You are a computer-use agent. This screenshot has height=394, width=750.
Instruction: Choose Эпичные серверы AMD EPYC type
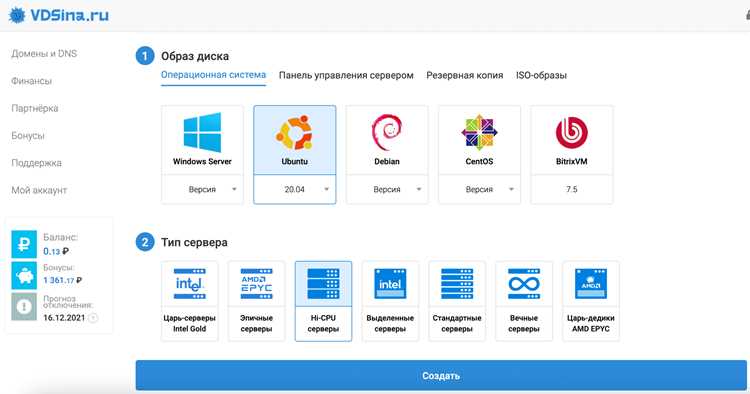click(x=256, y=301)
